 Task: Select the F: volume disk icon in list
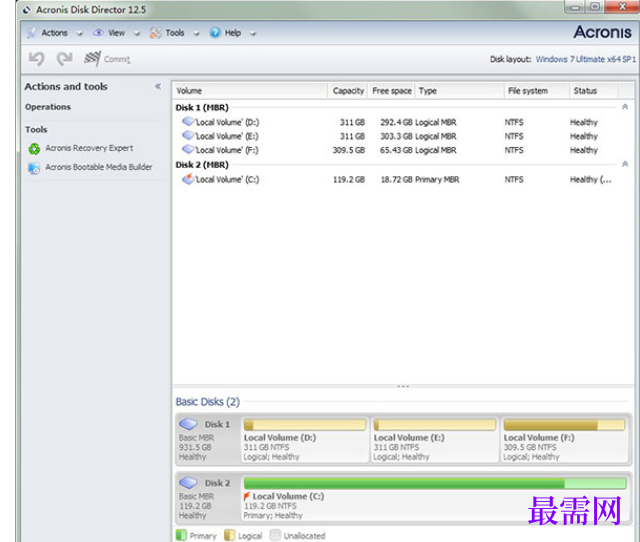[188, 149]
